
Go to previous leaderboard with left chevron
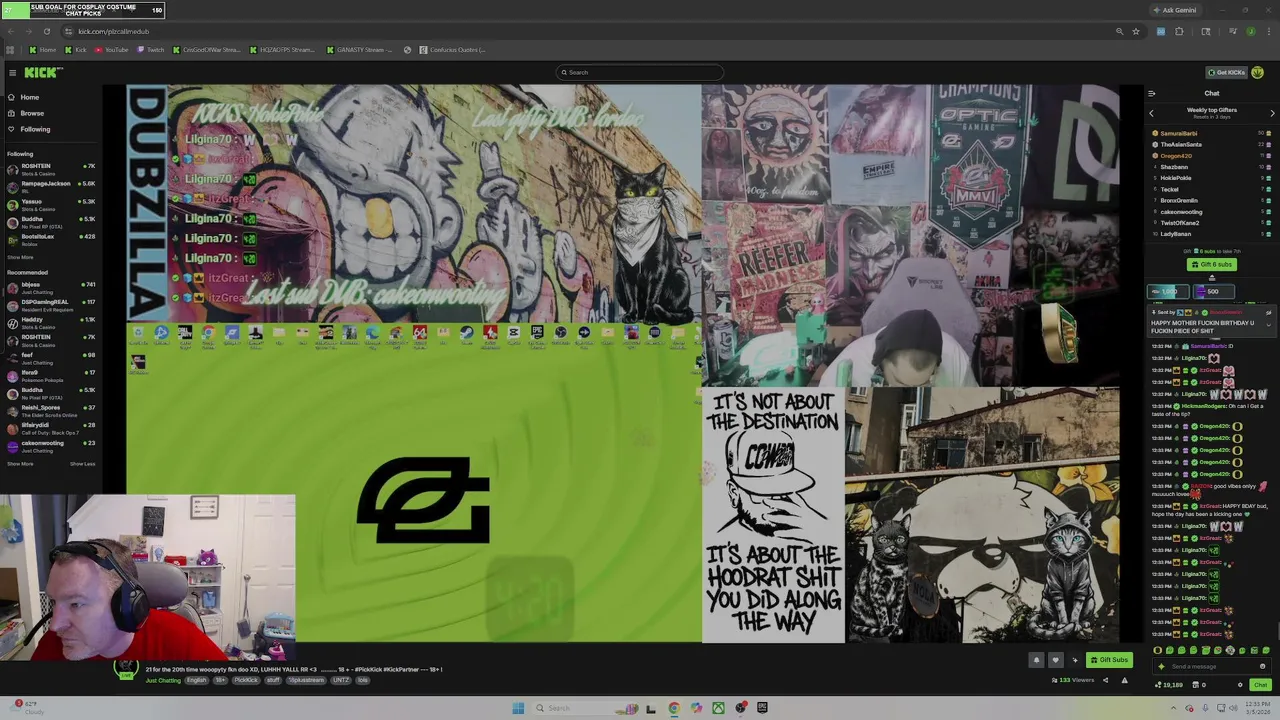pyautogui.click(x=1151, y=113)
